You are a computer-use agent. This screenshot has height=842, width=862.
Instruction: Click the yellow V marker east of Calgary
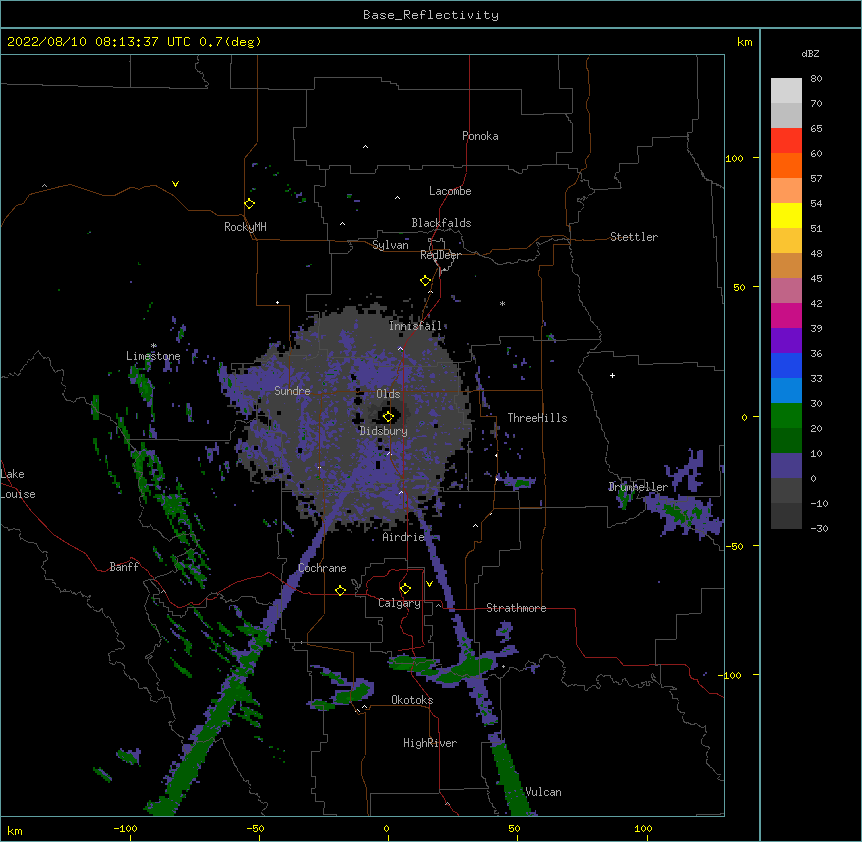click(x=429, y=584)
